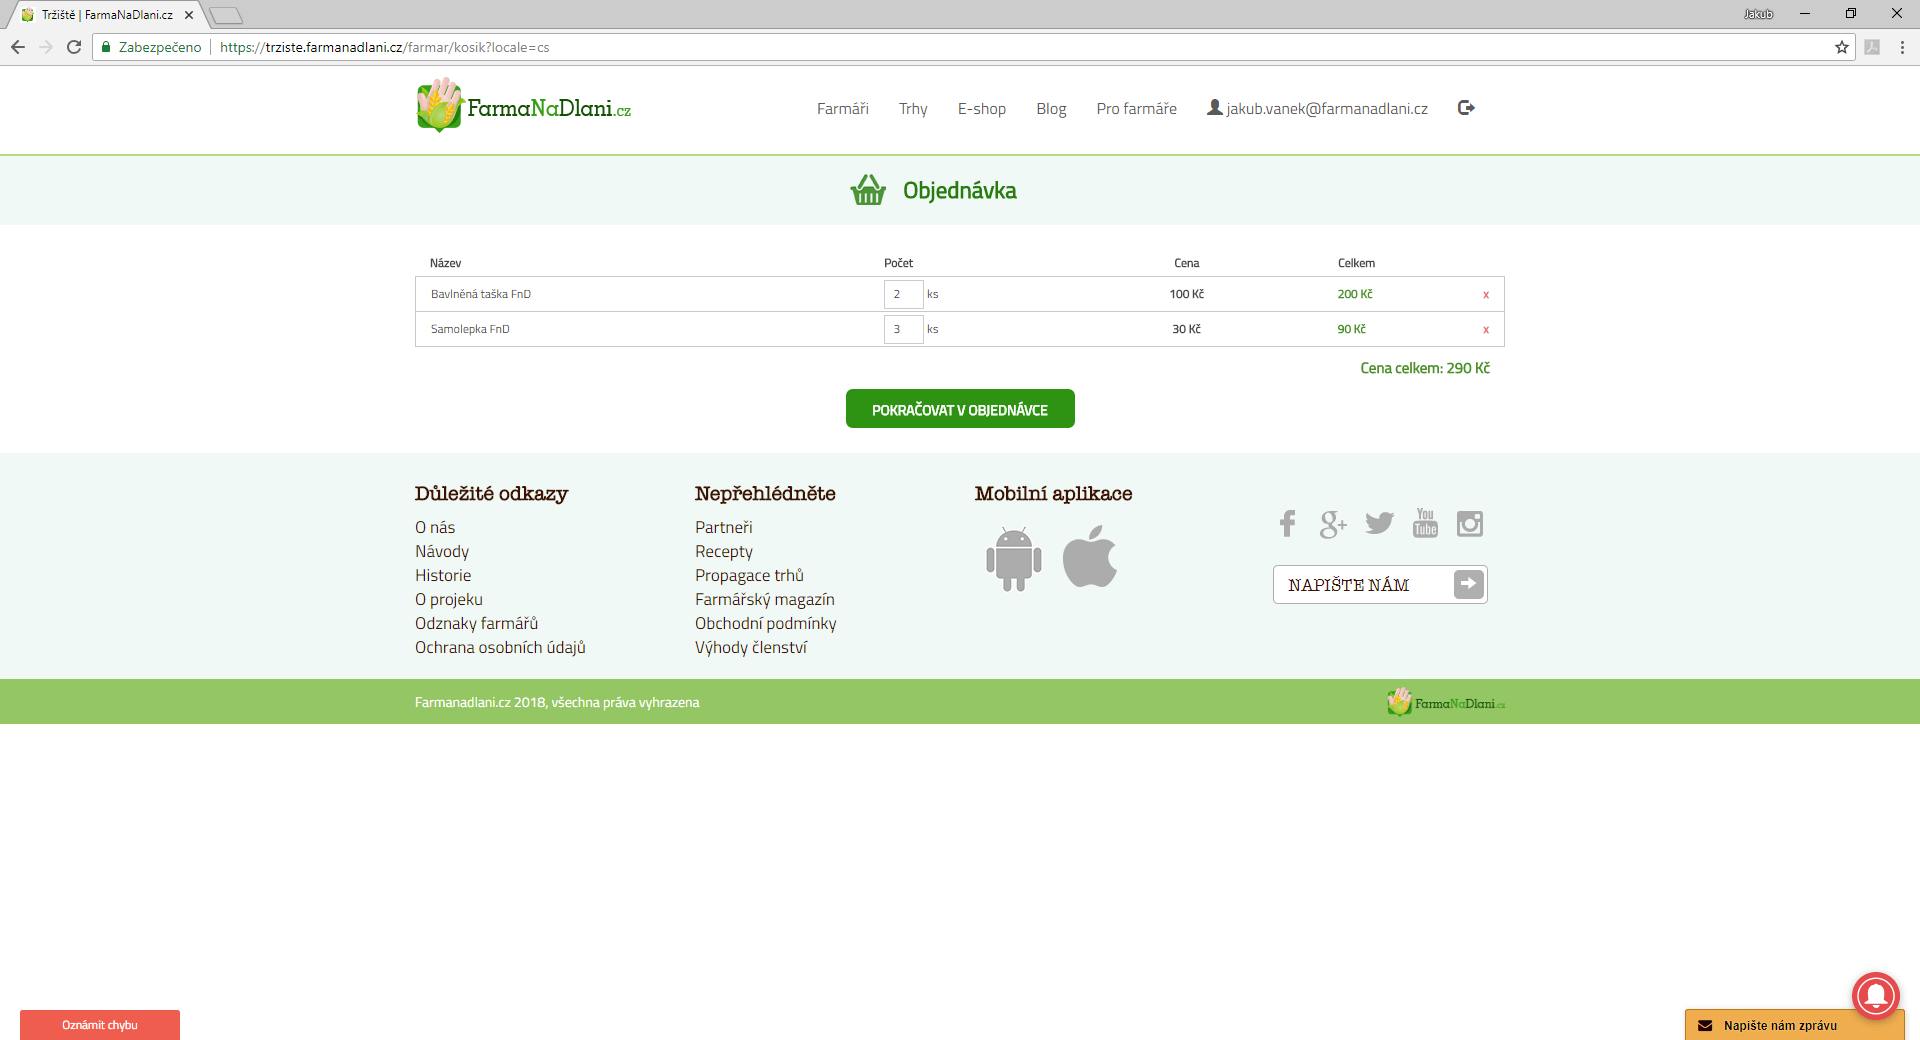Open the red notification bell

(x=1875, y=995)
